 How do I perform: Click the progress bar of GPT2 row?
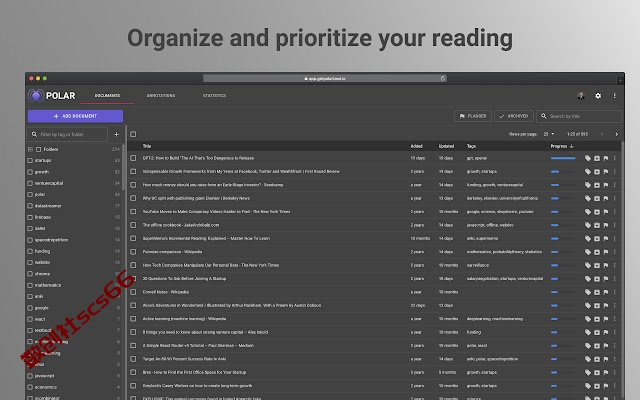(563, 158)
